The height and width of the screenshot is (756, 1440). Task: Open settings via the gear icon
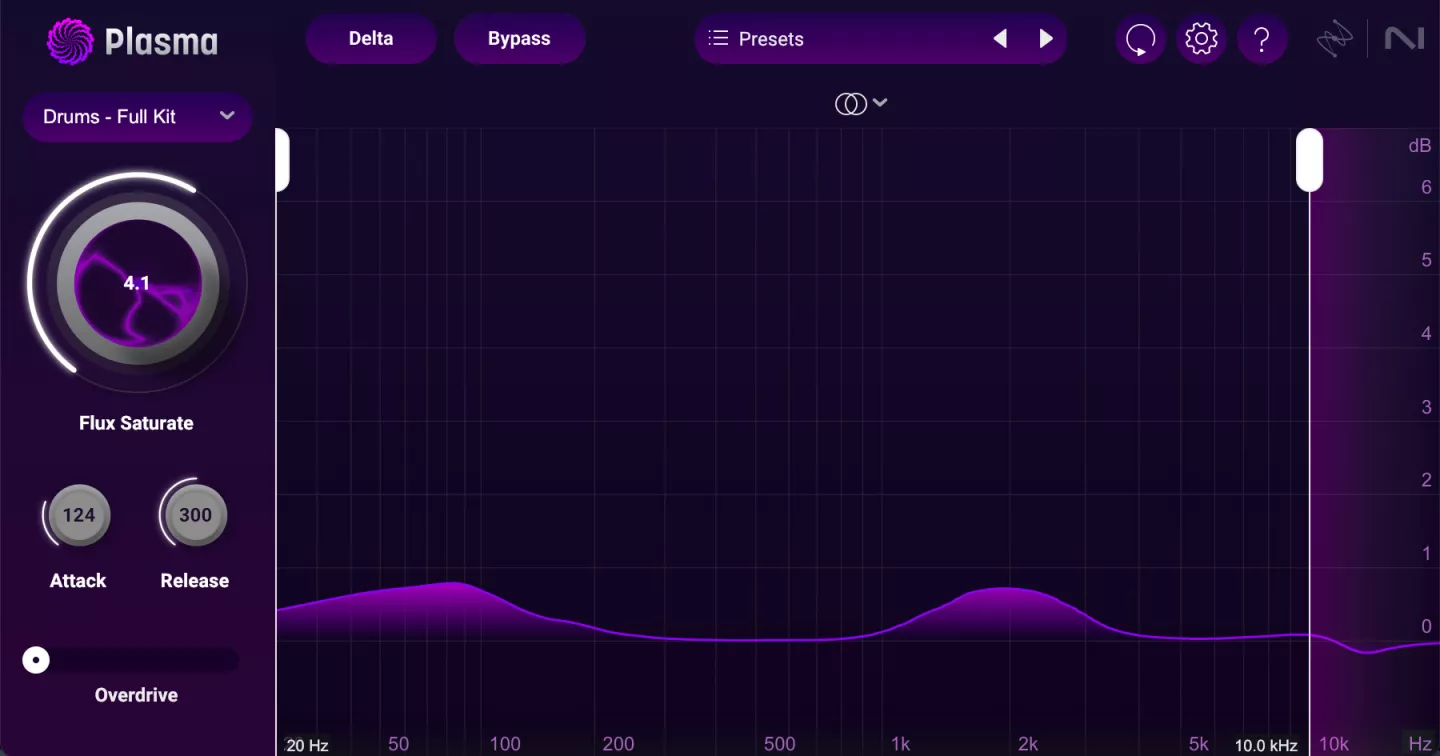[x=1201, y=39]
